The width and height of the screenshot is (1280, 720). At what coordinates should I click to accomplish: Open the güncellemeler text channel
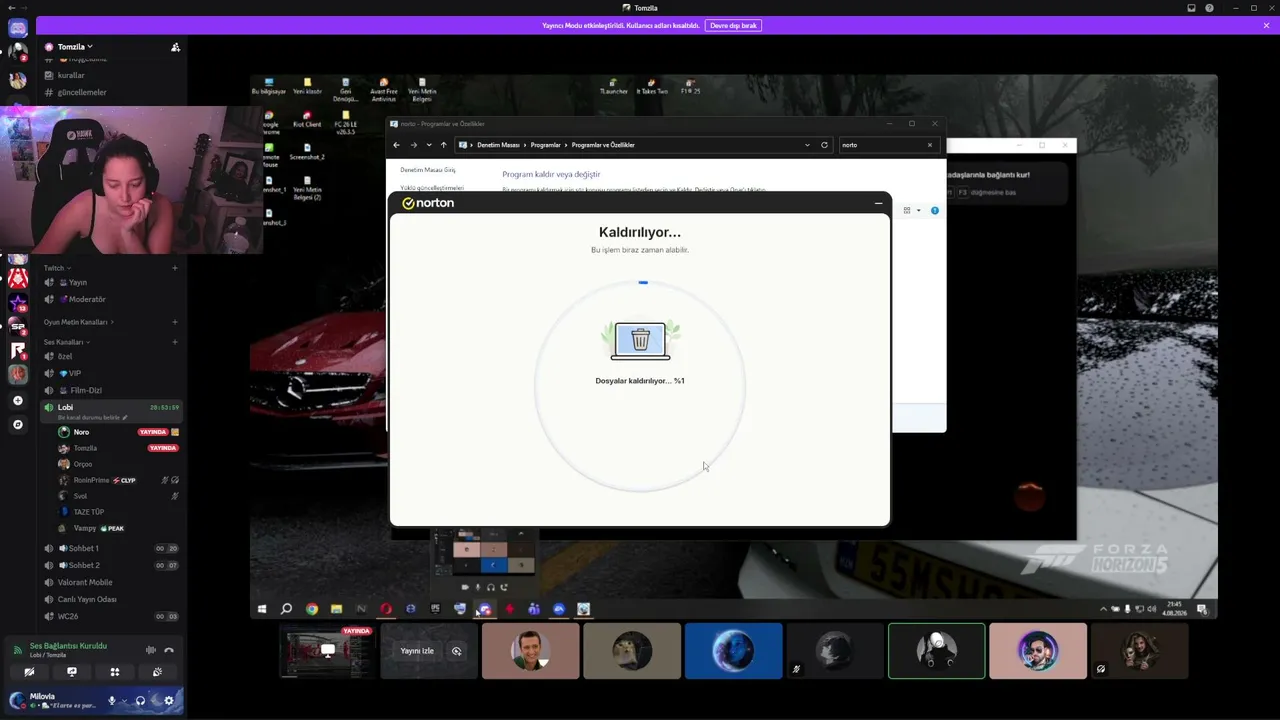[x=110, y=92]
